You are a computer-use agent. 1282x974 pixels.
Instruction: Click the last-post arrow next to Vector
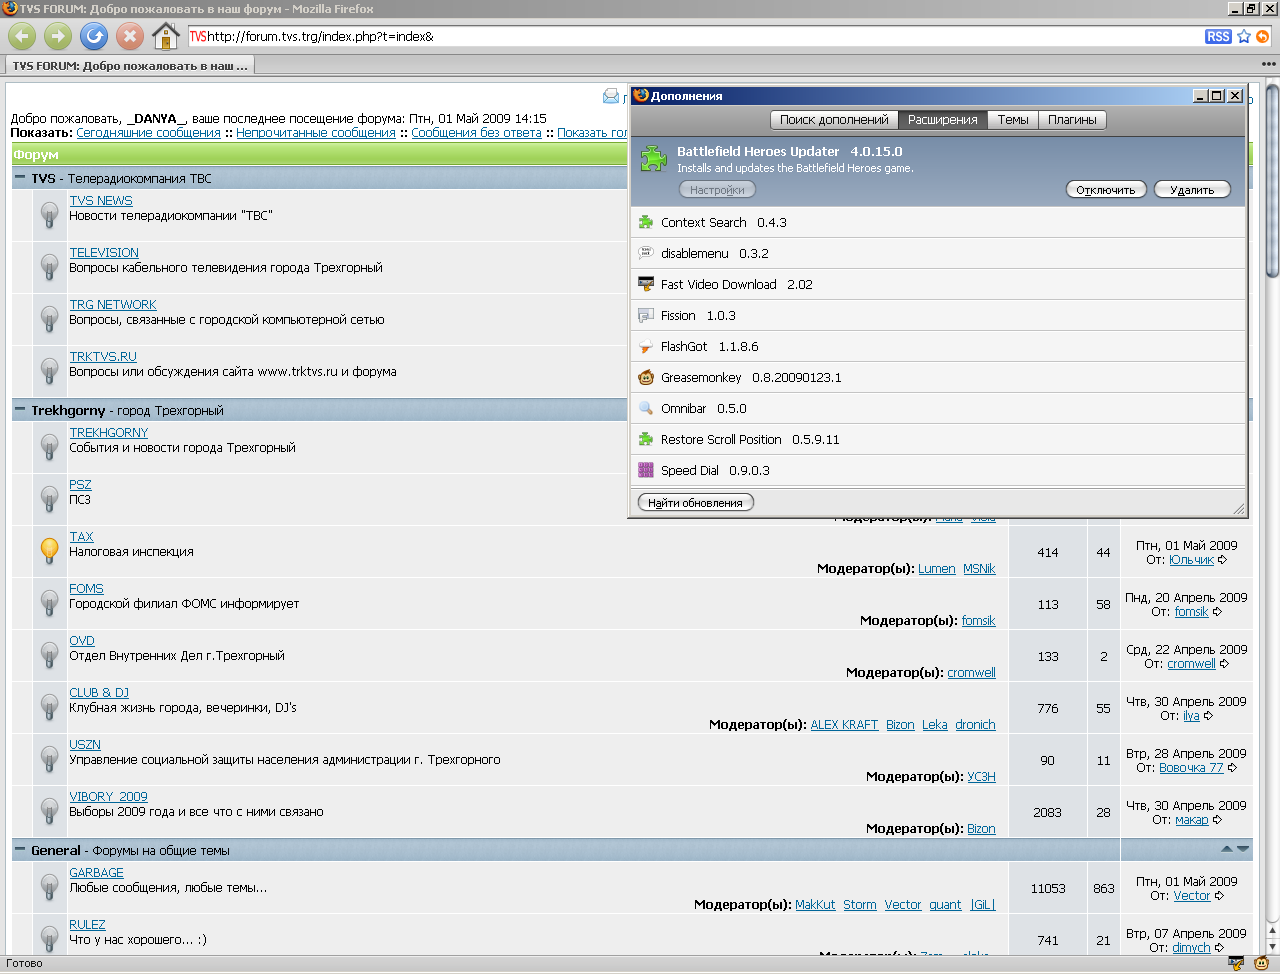[1219, 896]
